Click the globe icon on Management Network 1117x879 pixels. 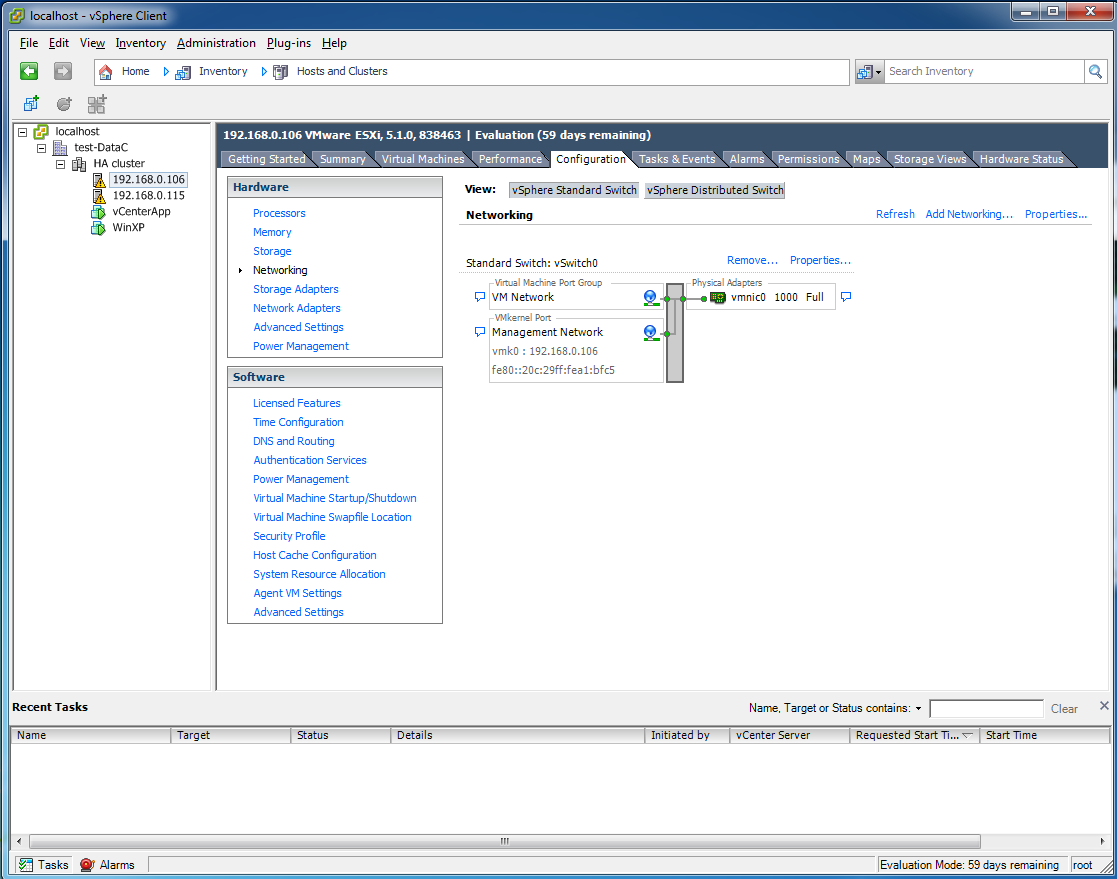[650, 333]
